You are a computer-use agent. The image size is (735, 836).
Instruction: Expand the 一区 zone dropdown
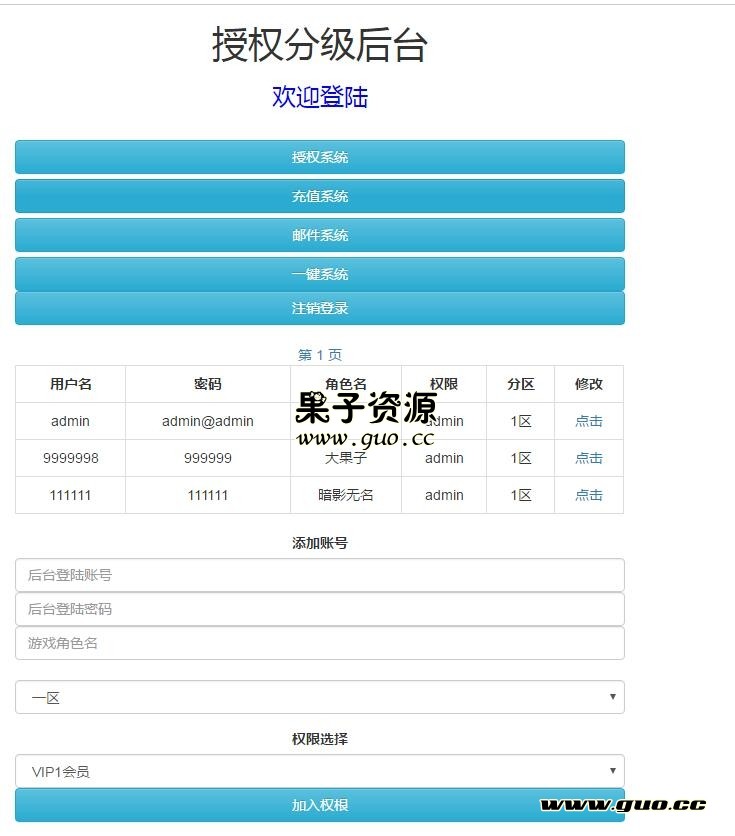pyautogui.click(x=320, y=697)
